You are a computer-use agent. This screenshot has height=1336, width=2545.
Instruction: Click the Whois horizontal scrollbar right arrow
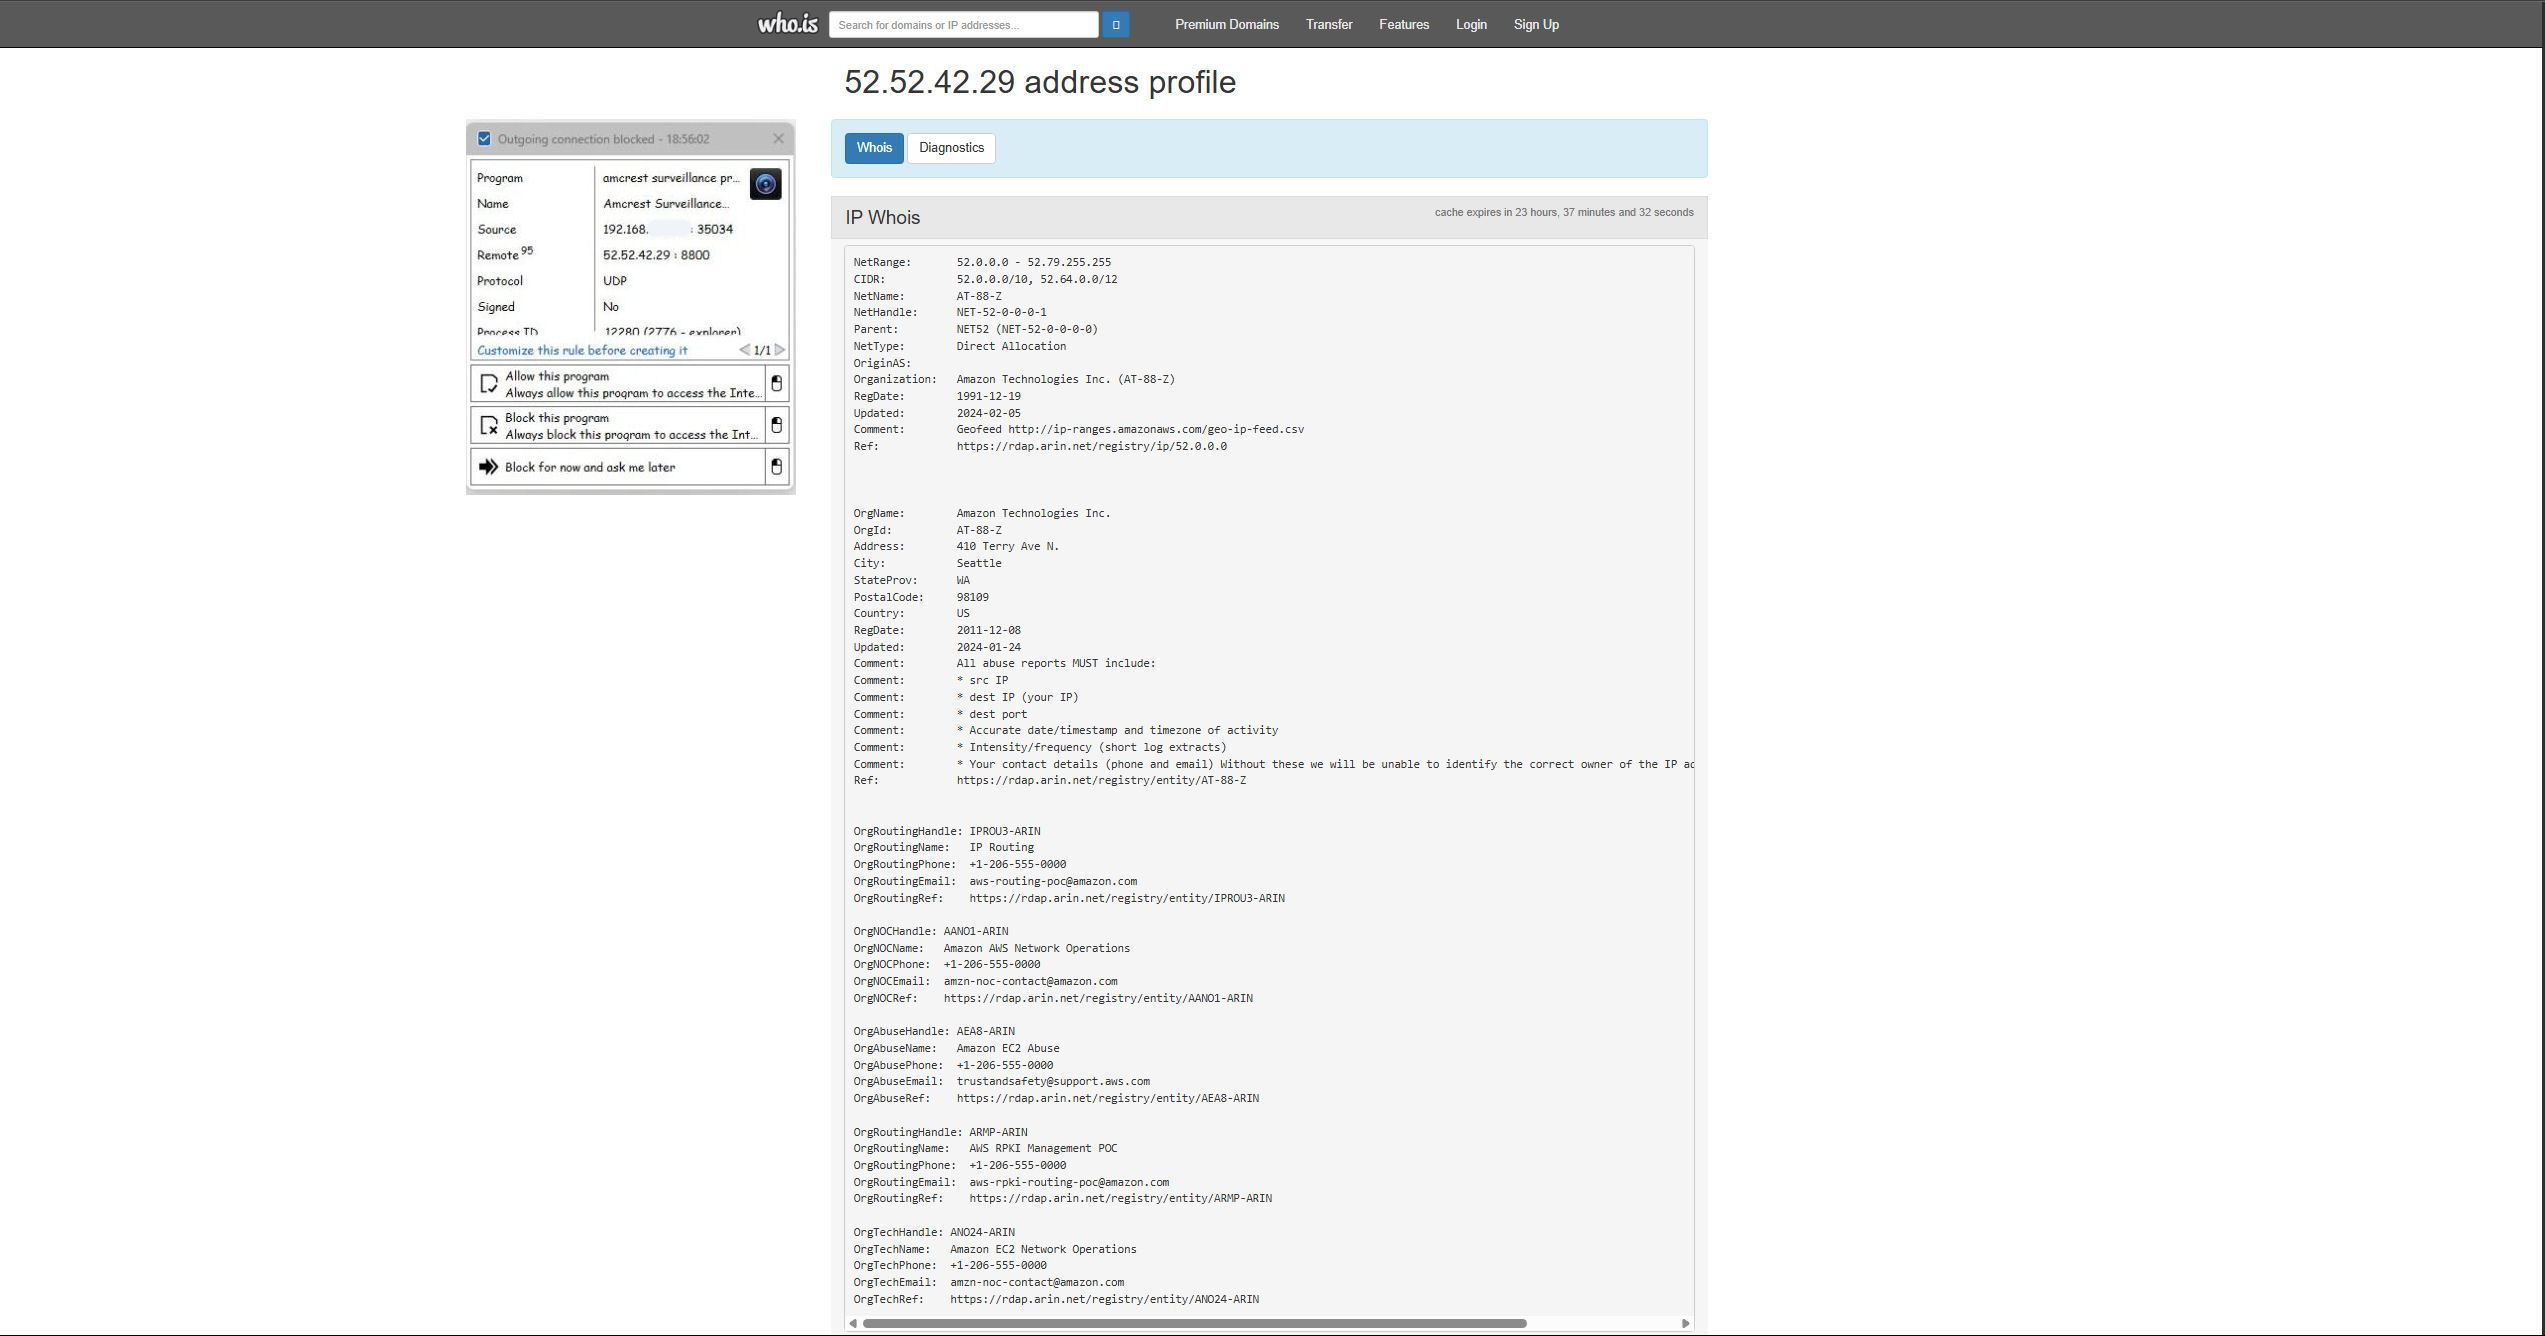pos(1685,1323)
